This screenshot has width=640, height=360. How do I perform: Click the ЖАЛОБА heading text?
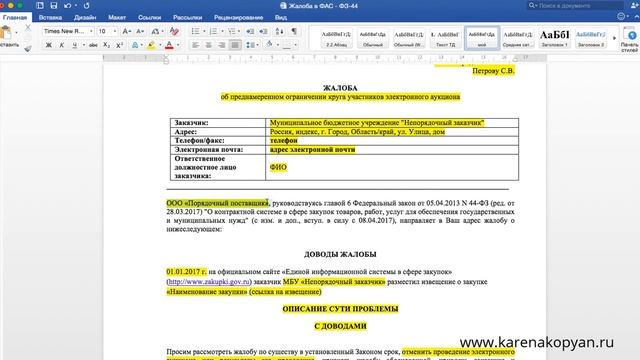point(340,88)
